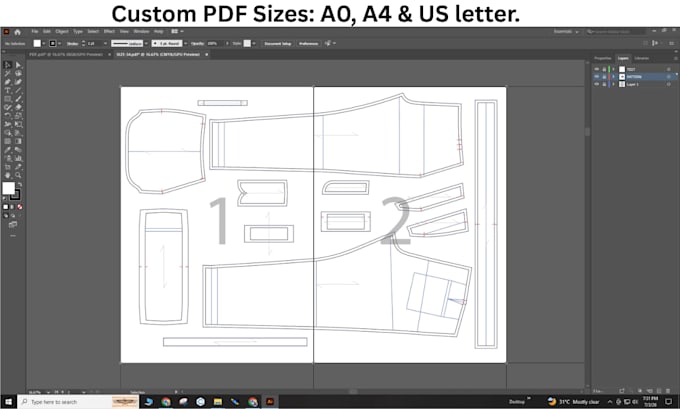Toggle lock on Layer 1
This screenshot has width=680, height=409.
click(604, 84)
